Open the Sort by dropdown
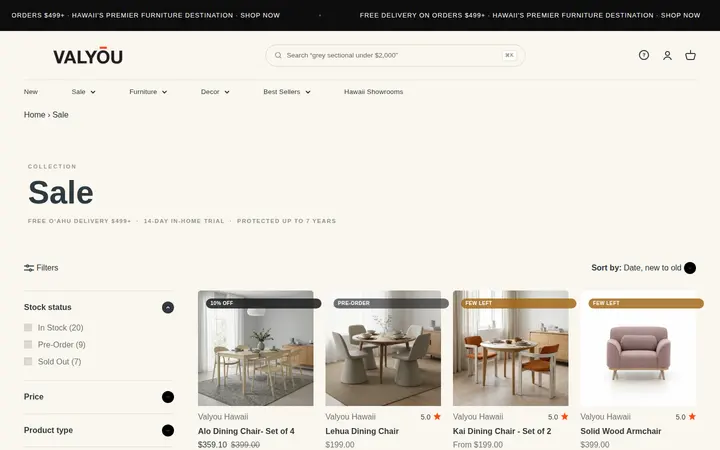Screen dimensions: 720x450 (x=643, y=268)
